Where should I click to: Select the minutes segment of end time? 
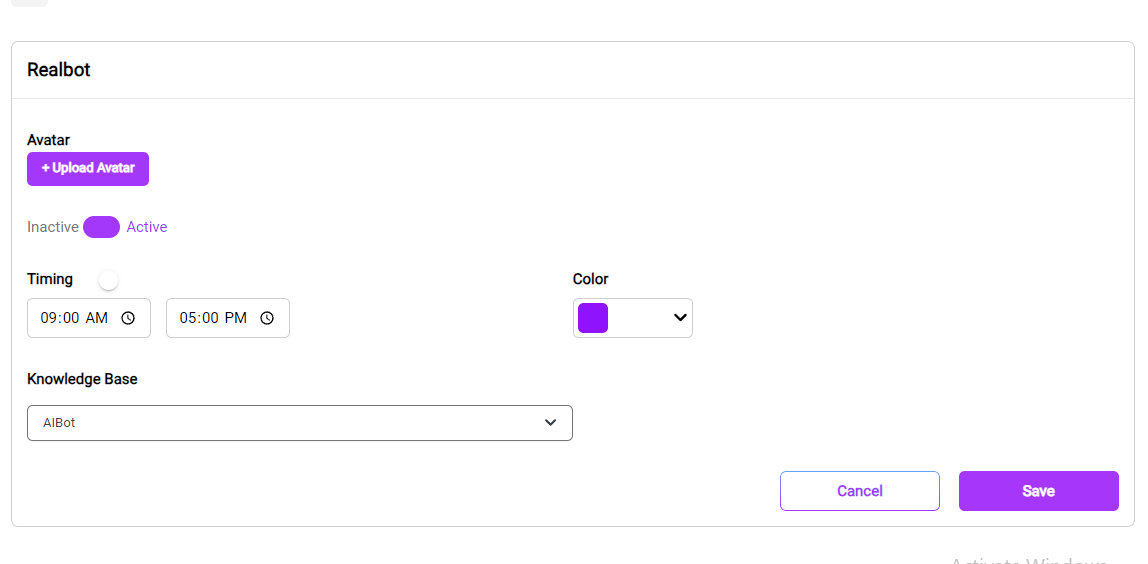click(209, 318)
